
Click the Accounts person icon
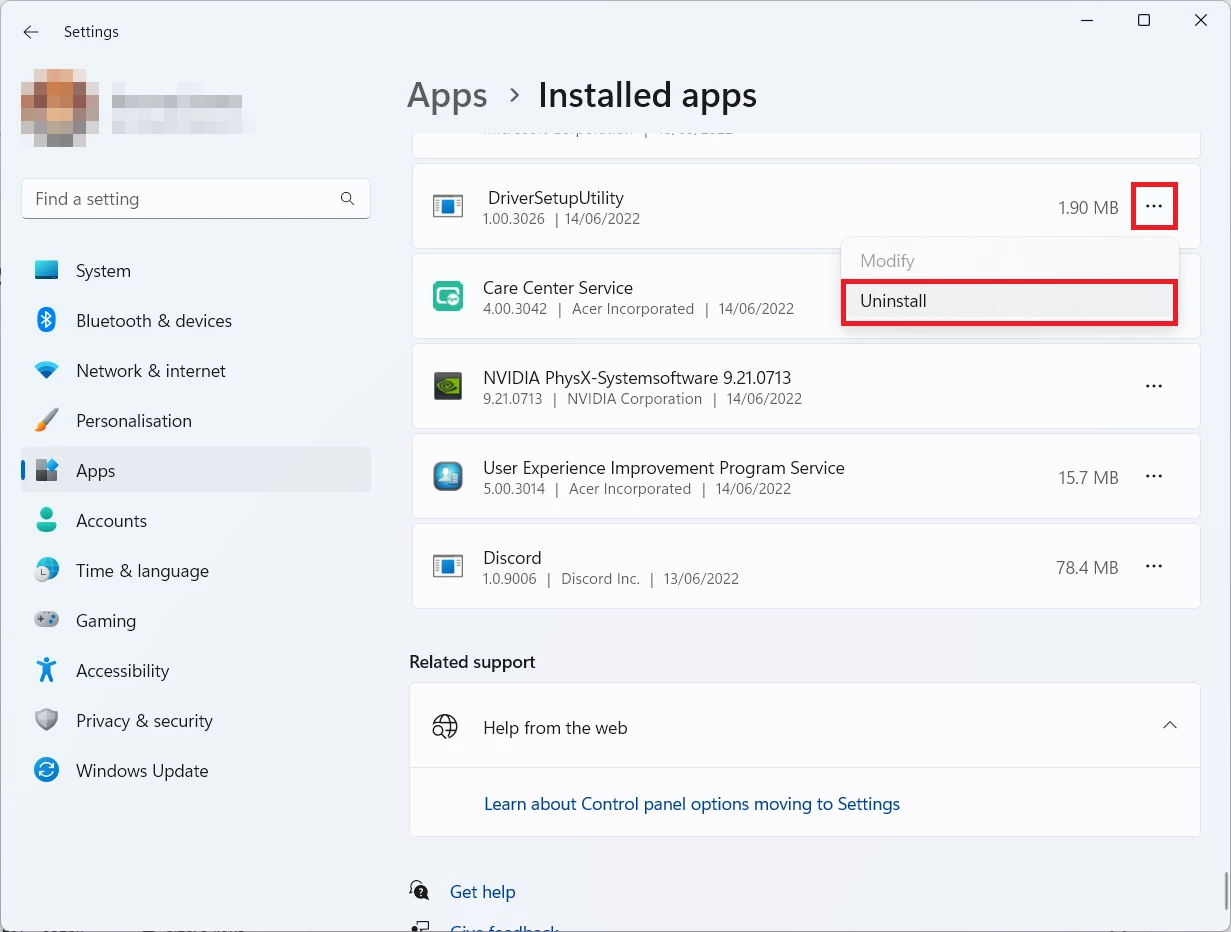[47, 521]
